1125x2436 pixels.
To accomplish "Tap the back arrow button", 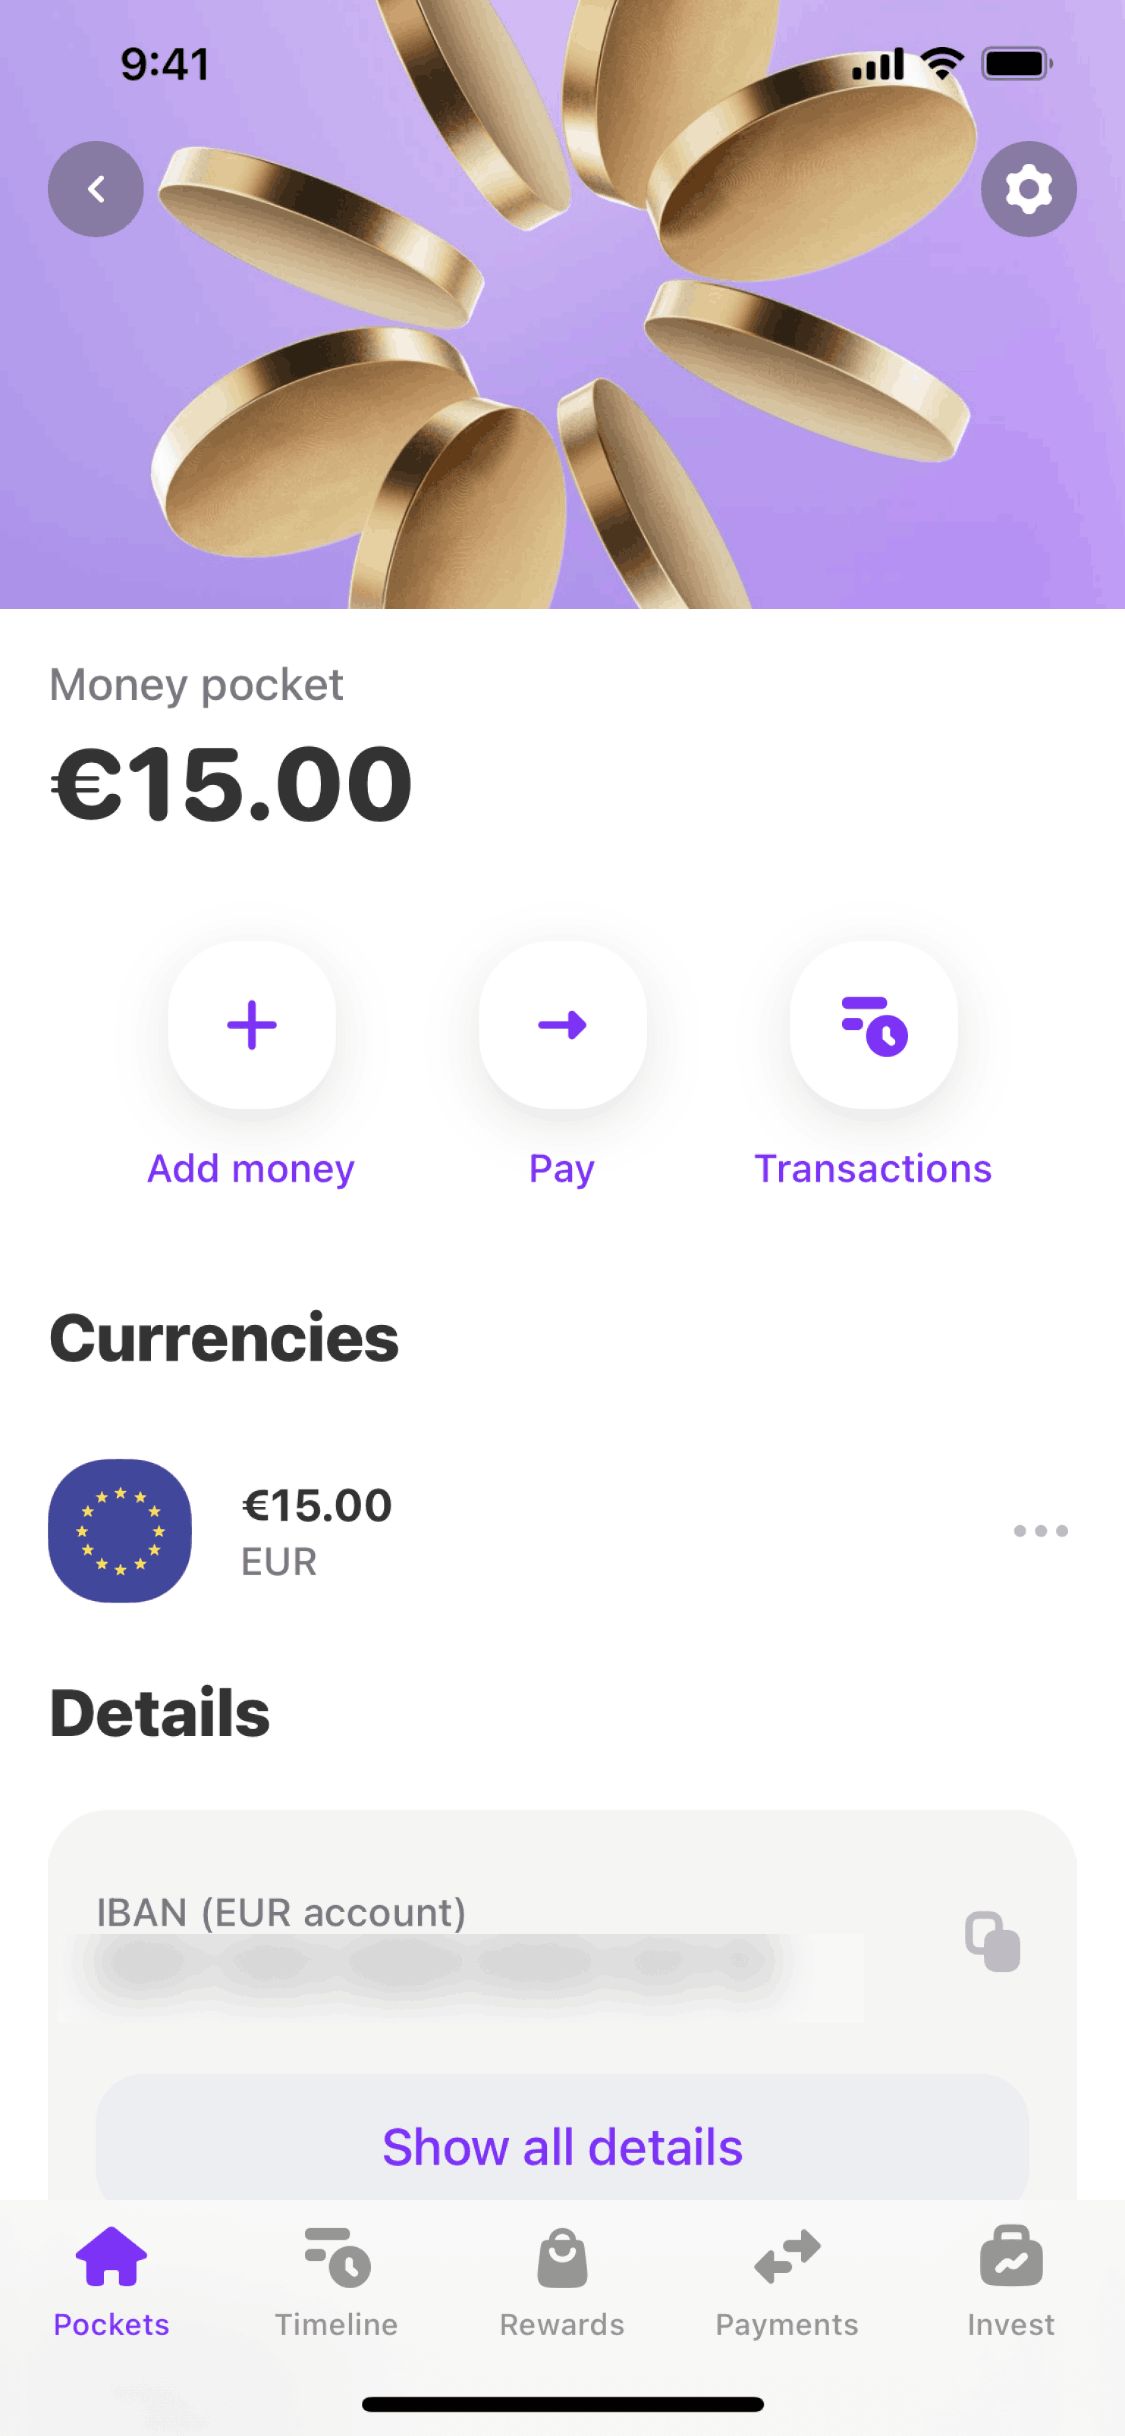I will 96,189.
